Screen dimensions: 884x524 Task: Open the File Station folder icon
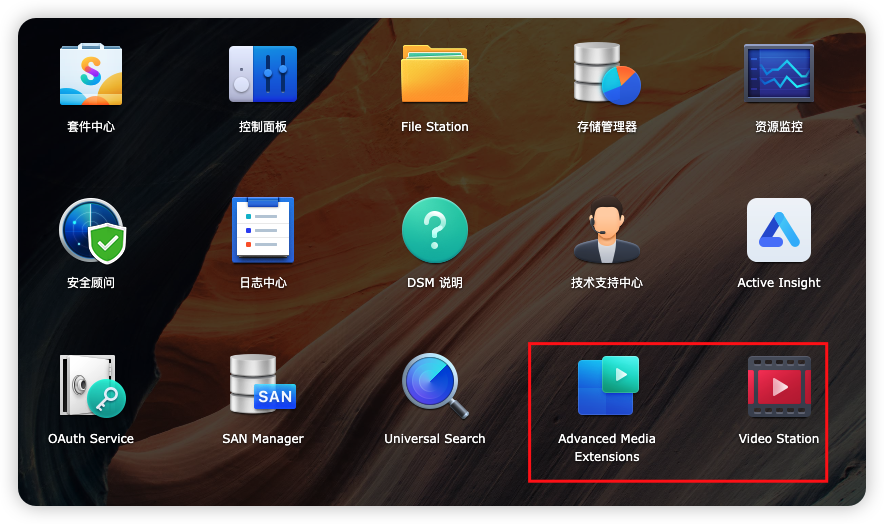click(x=435, y=74)
